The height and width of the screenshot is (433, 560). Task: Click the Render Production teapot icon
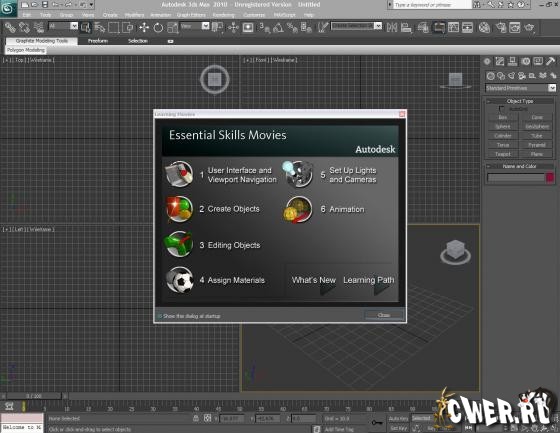pos(530,28)
